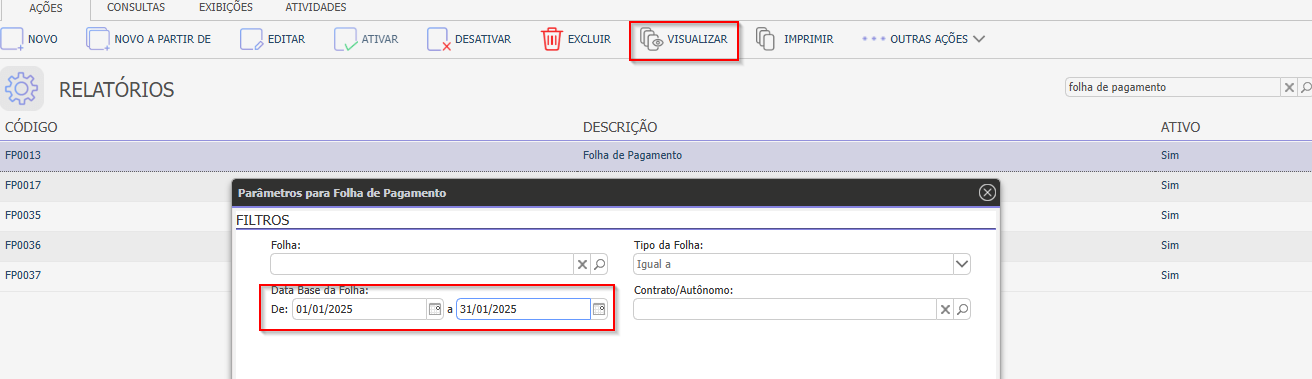This screenshot has width=1312, height=379.
Task: Open calendar picker for end date 31/01/2025
Action: 599,309
